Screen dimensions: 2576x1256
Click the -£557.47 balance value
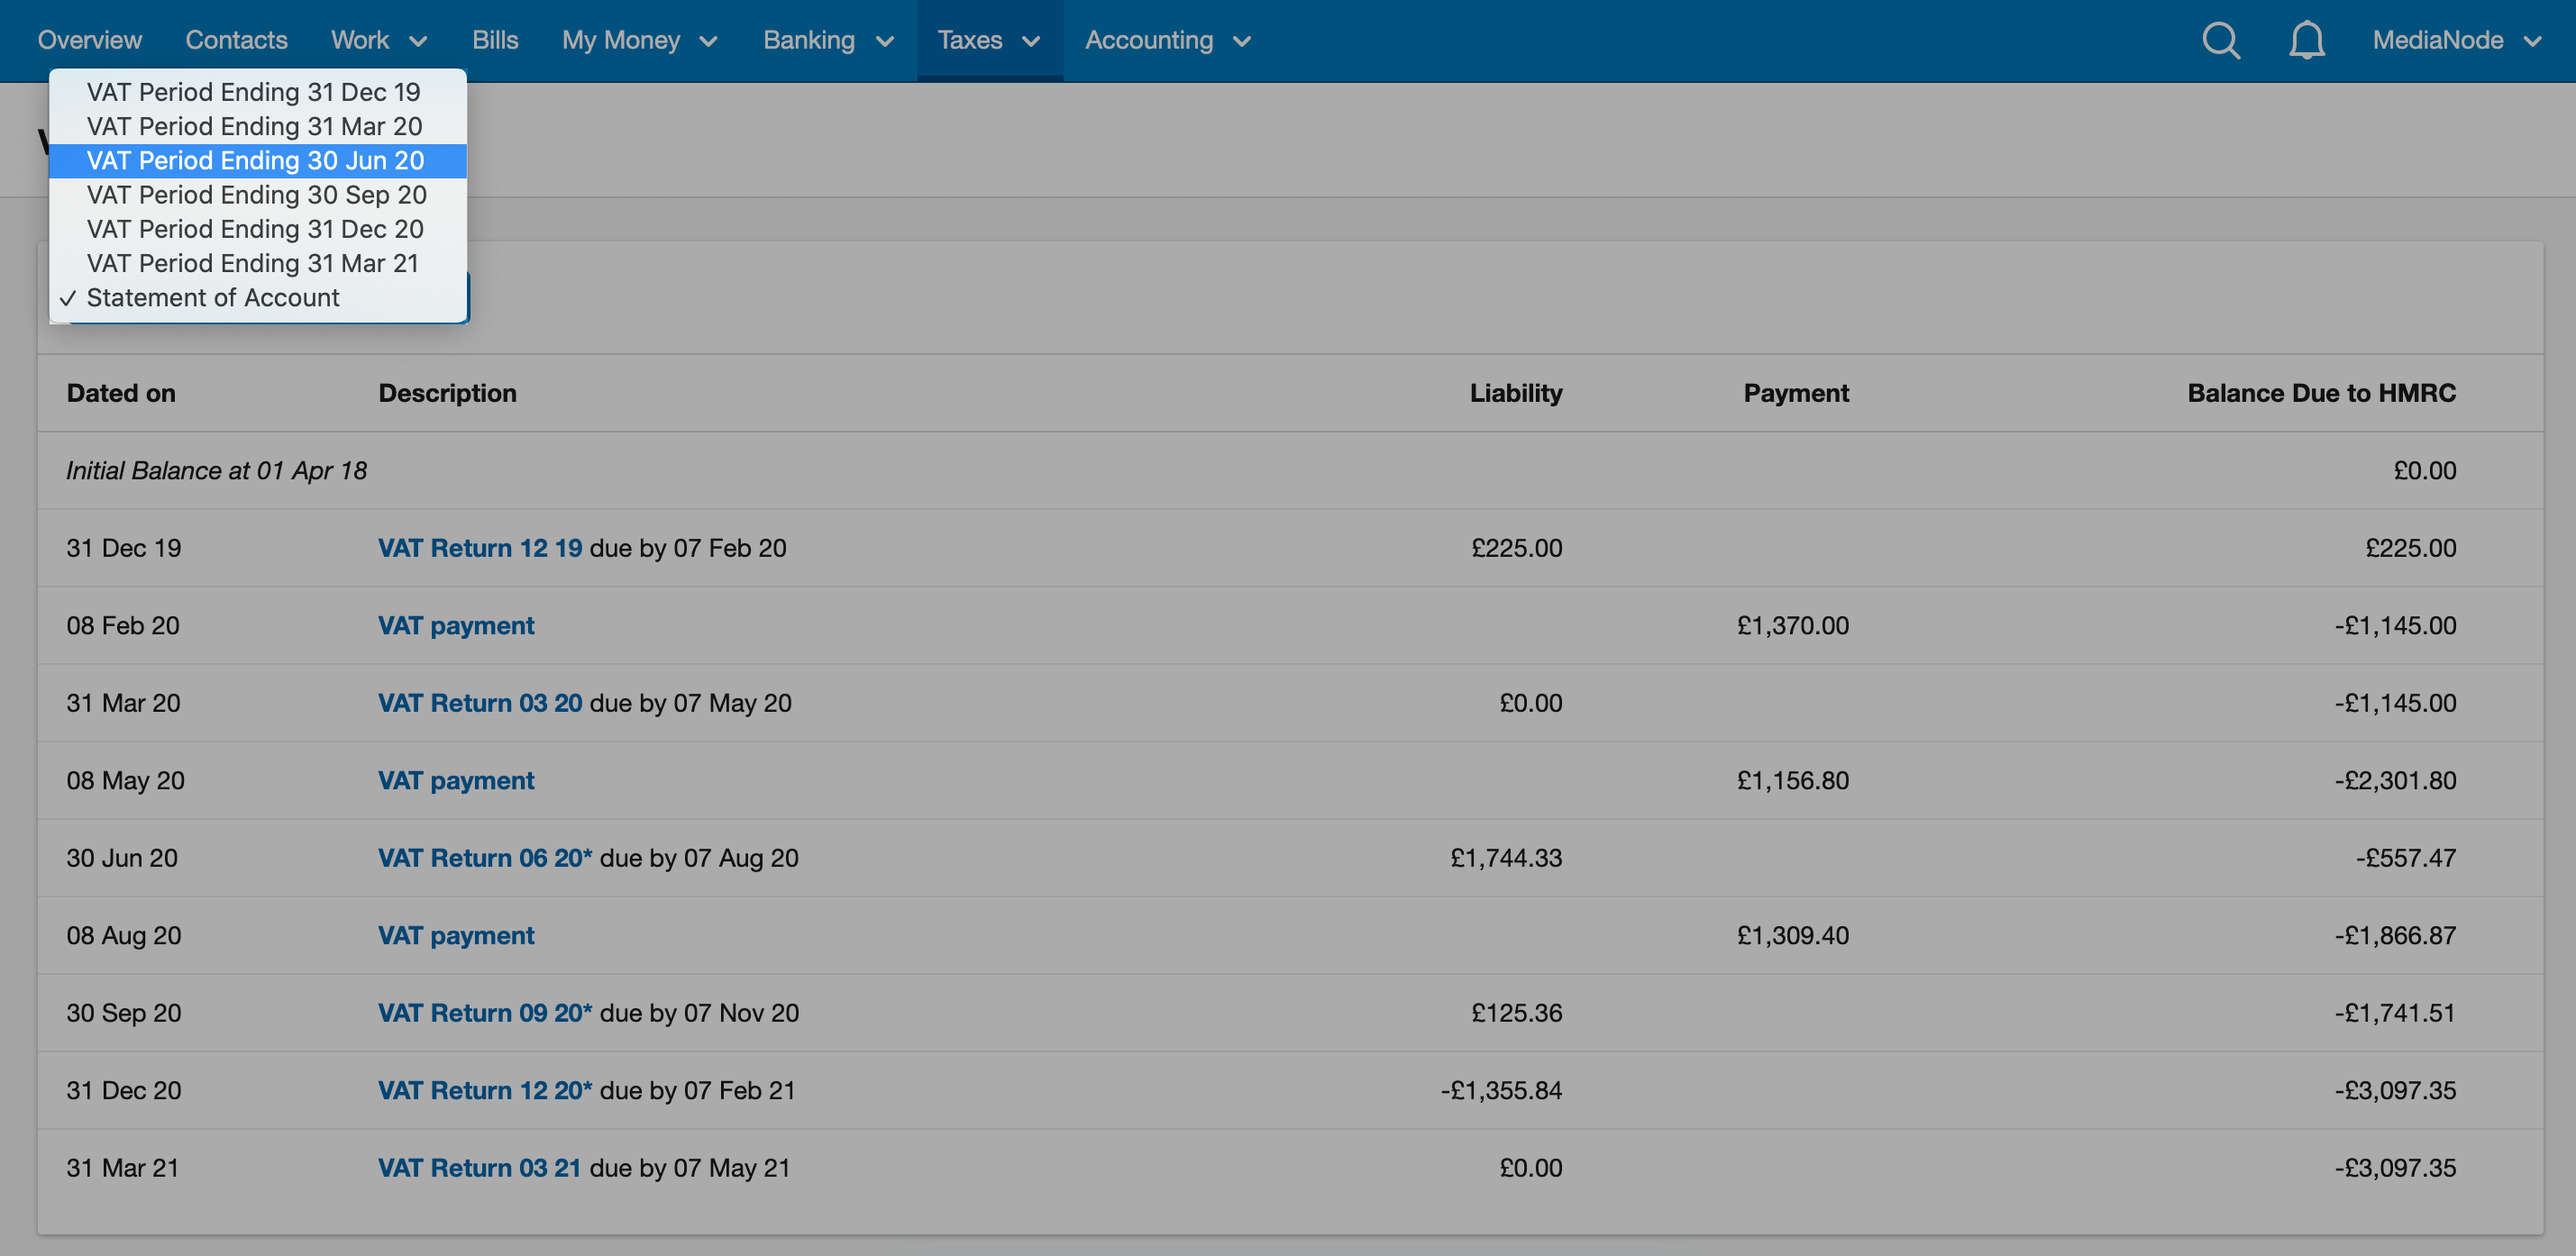(x=2405, y=858)
